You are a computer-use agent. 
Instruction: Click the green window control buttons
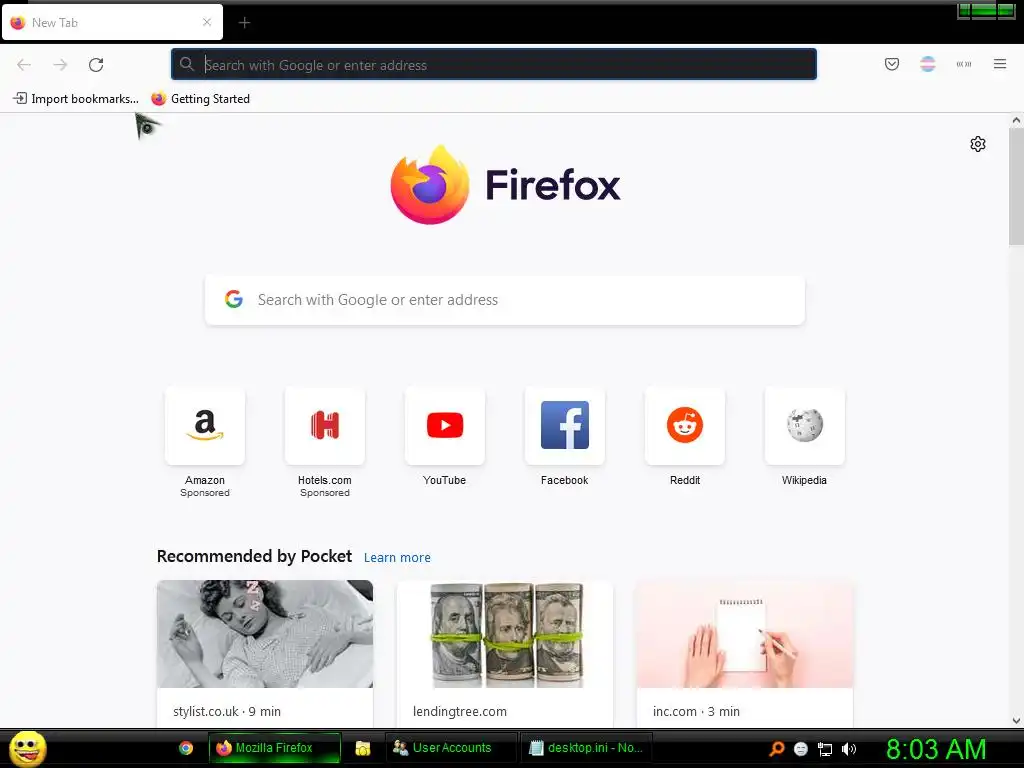tap(985, 10)
